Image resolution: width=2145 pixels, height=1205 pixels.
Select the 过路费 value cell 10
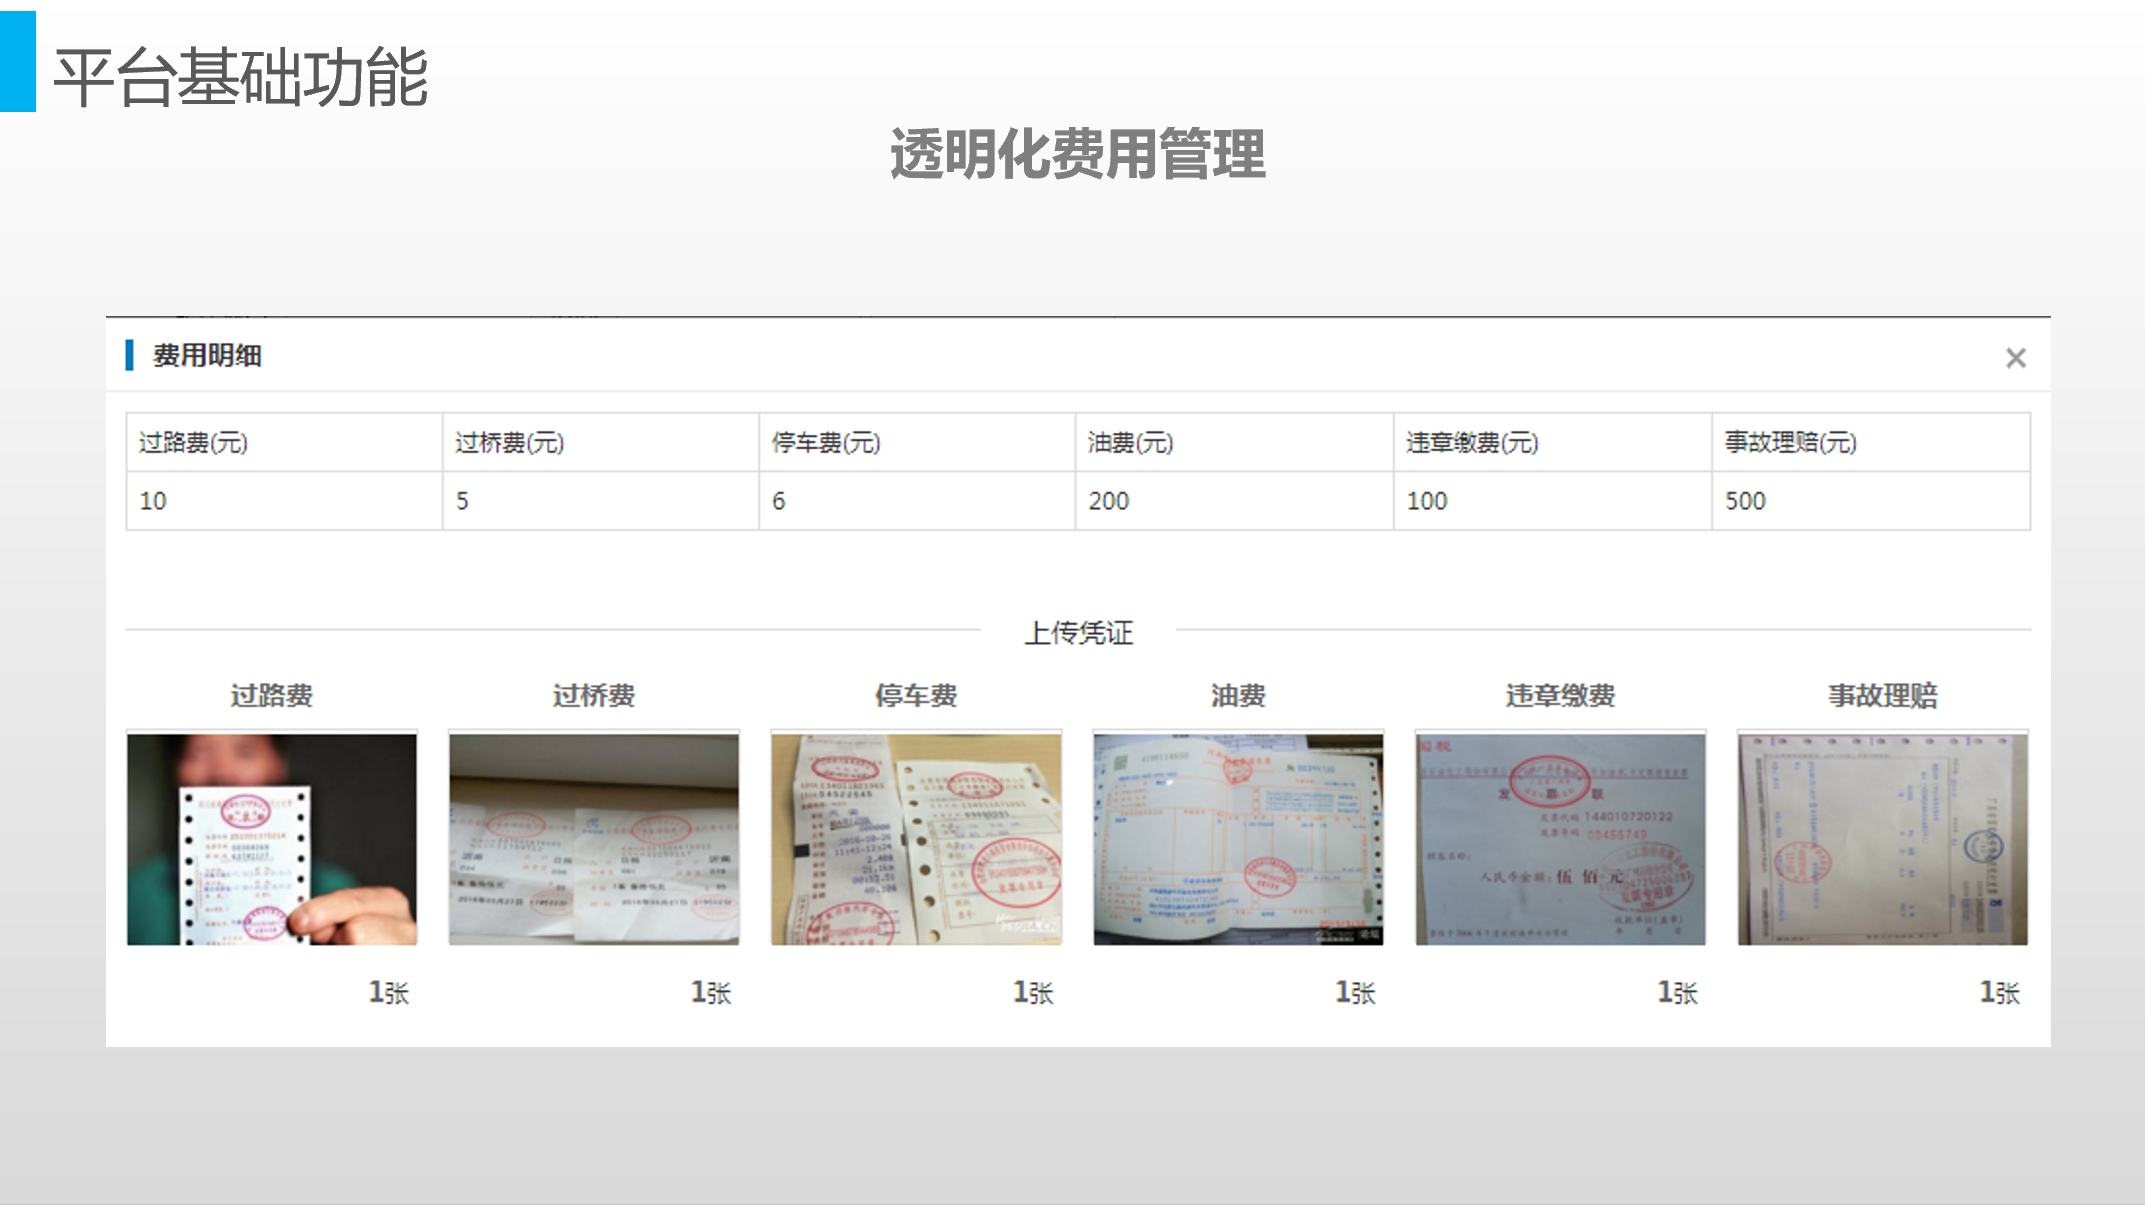pos(153,501)
